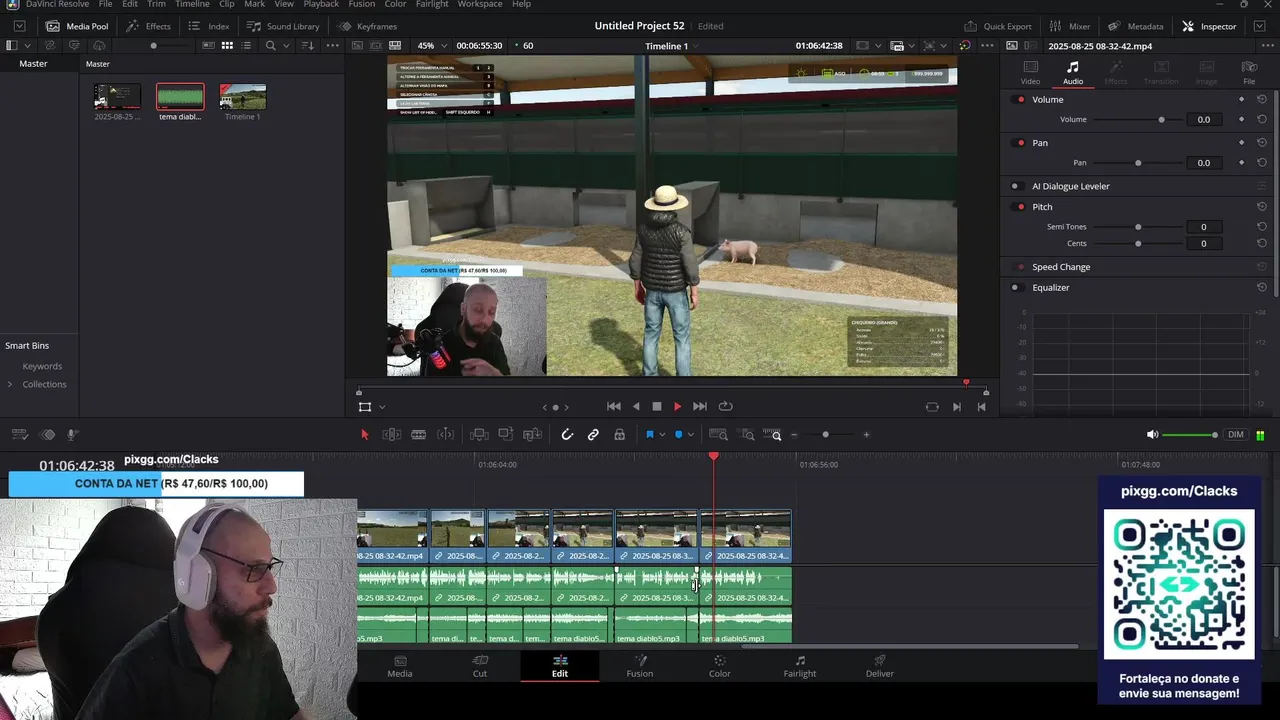Image resolution: width=1280 pixels, height=720 pixels.
Task: Select the arrow Selection Mode tool
Action: click(364, 435)
